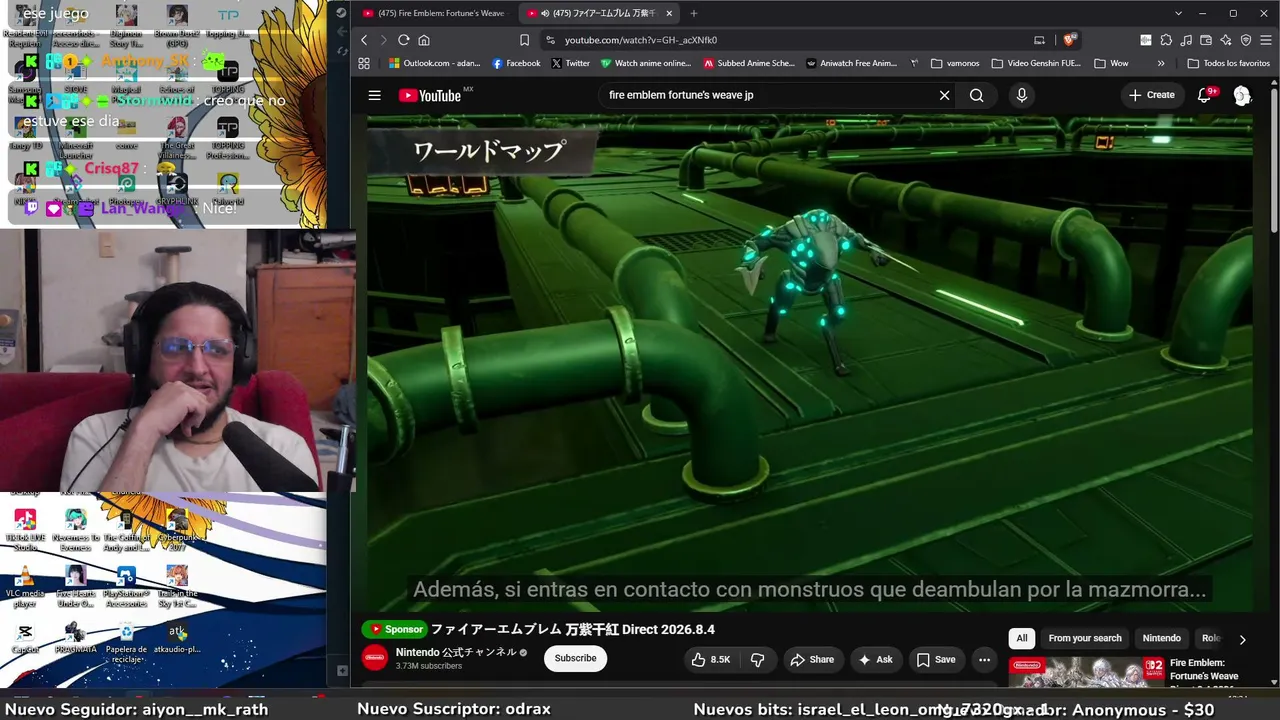Open the YouTube account avatar menu

(x=1242, y=95)
